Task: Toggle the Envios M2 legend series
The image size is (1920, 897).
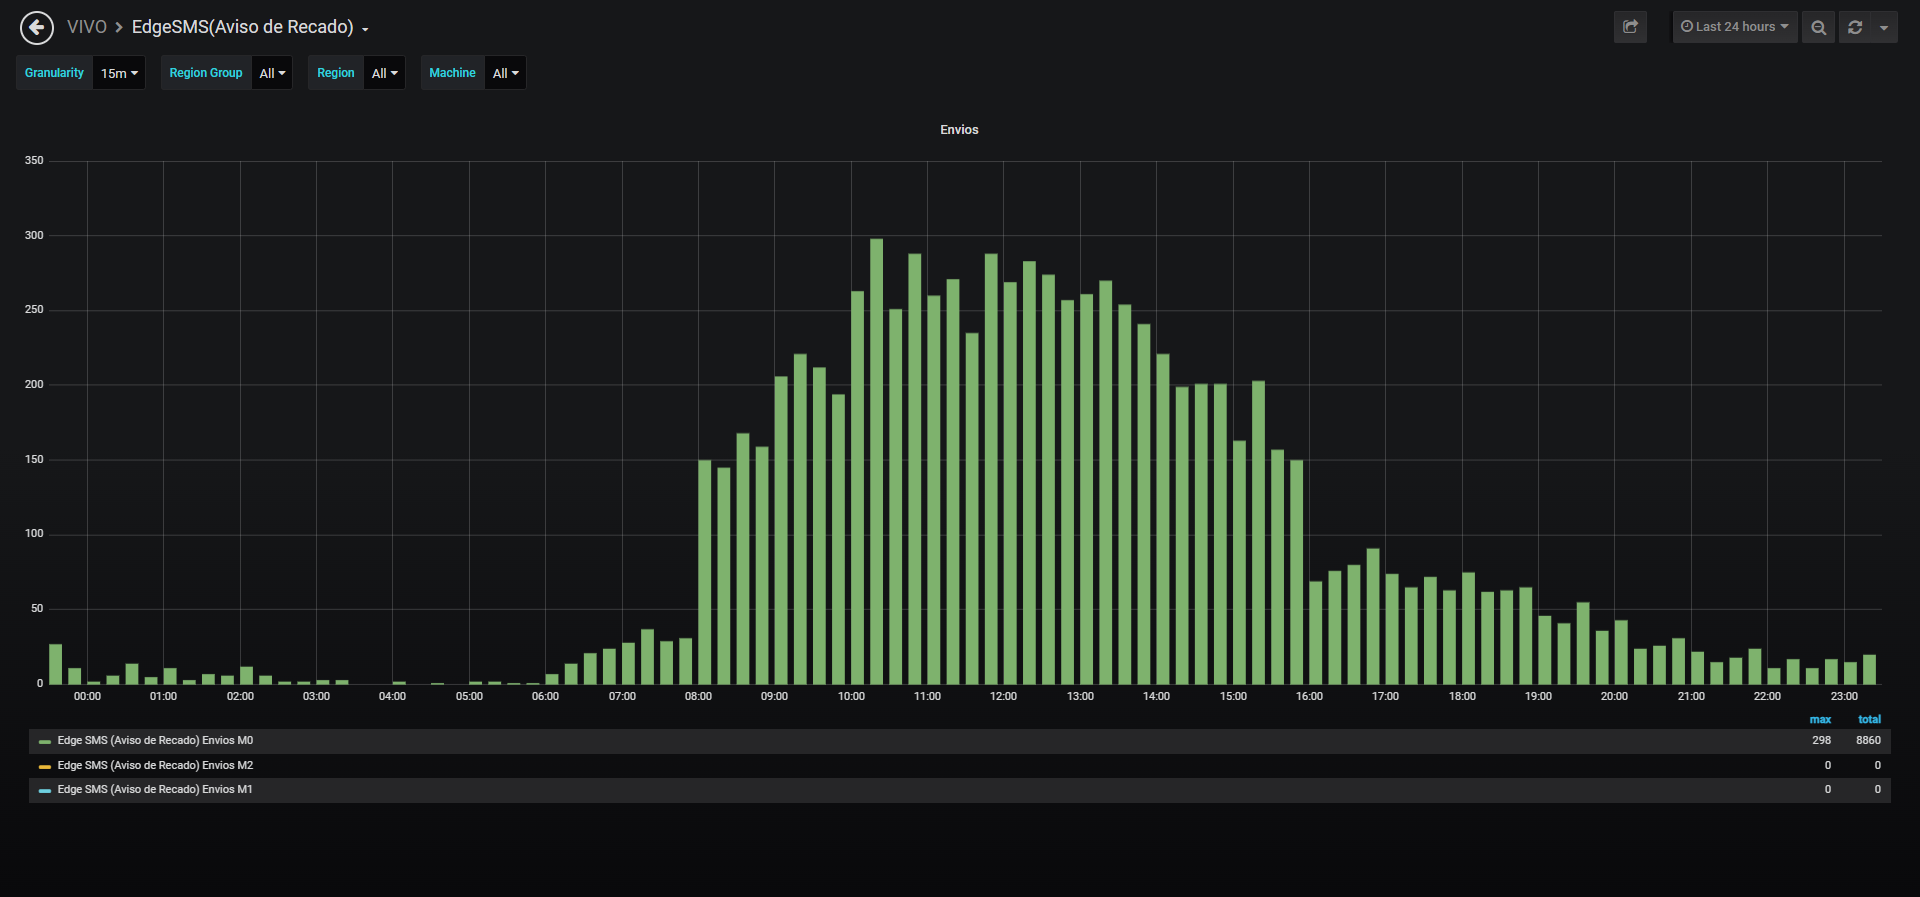Action: coord(155,766)
